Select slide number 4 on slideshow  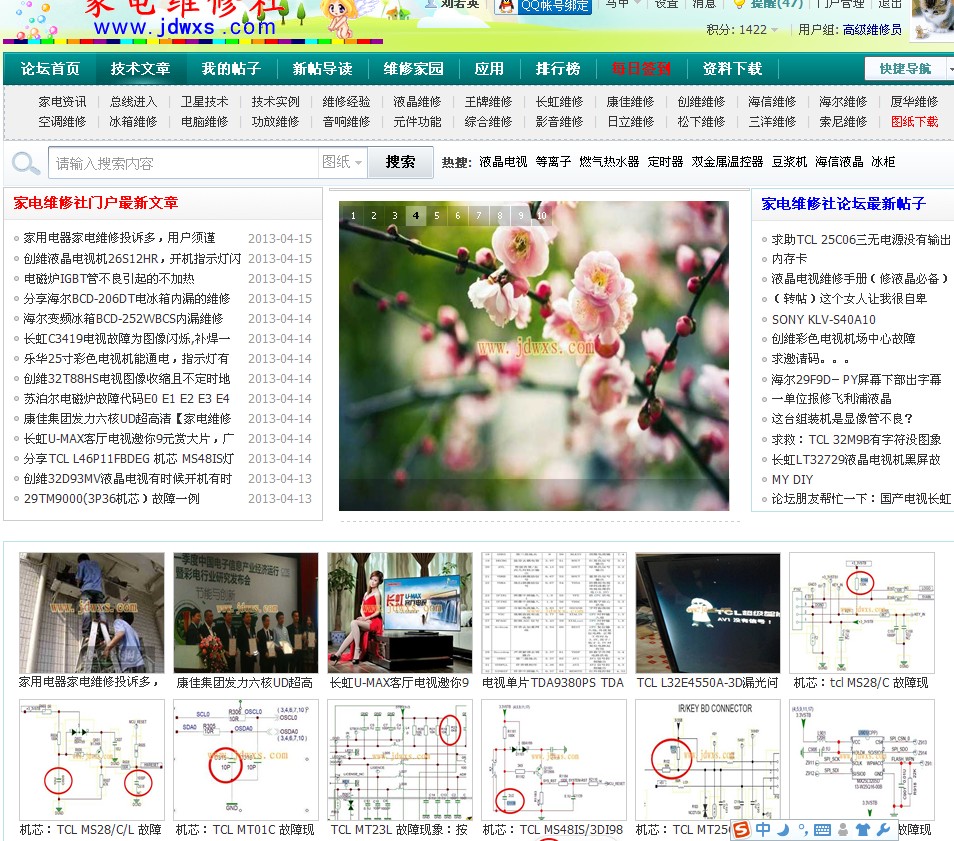416,215
